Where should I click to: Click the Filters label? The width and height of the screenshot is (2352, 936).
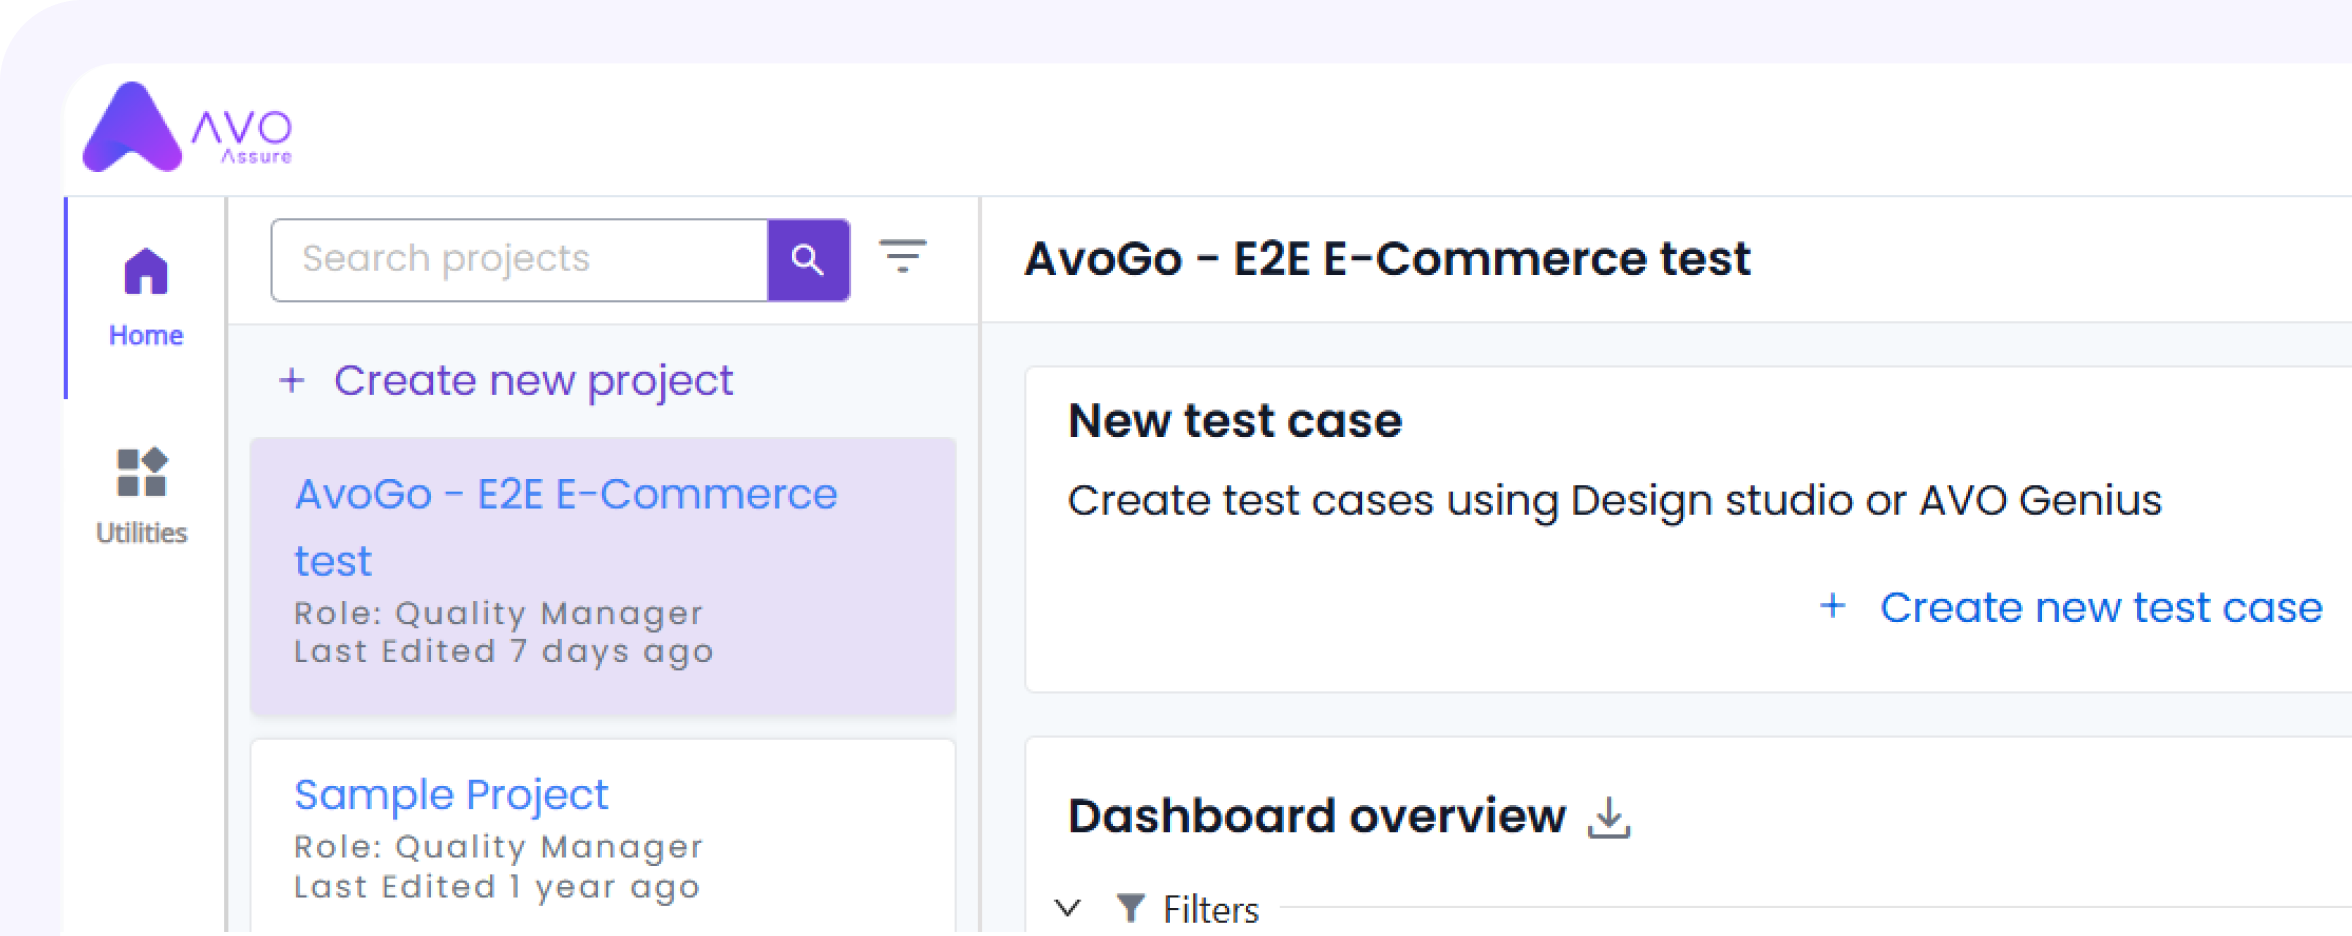[x=1211, y=910]
